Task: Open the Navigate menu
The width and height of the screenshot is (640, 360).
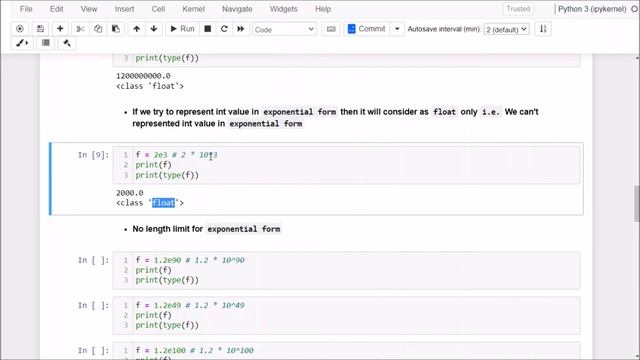Action: (237, 9)
